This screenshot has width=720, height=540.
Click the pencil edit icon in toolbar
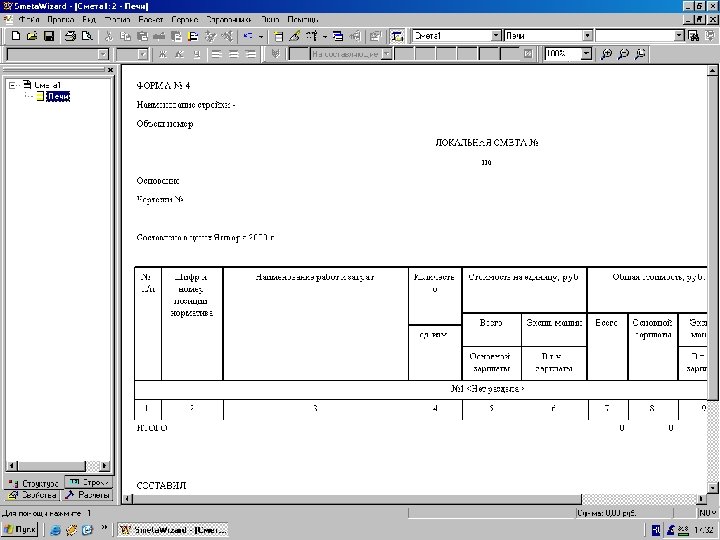tap(295, 36)
